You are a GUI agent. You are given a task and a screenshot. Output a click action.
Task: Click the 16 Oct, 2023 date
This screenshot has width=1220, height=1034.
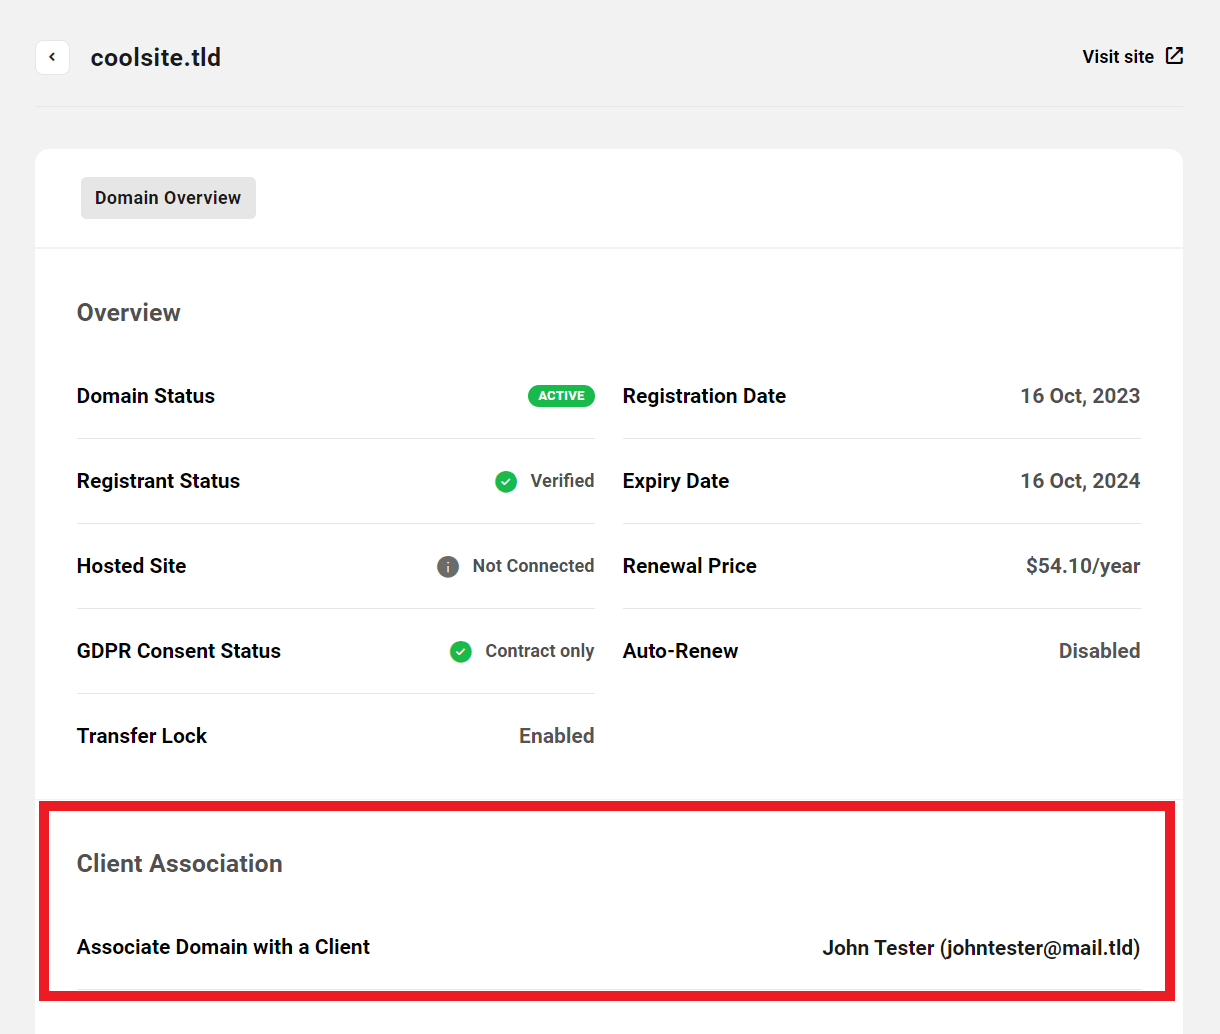(x=1080, y=396)
